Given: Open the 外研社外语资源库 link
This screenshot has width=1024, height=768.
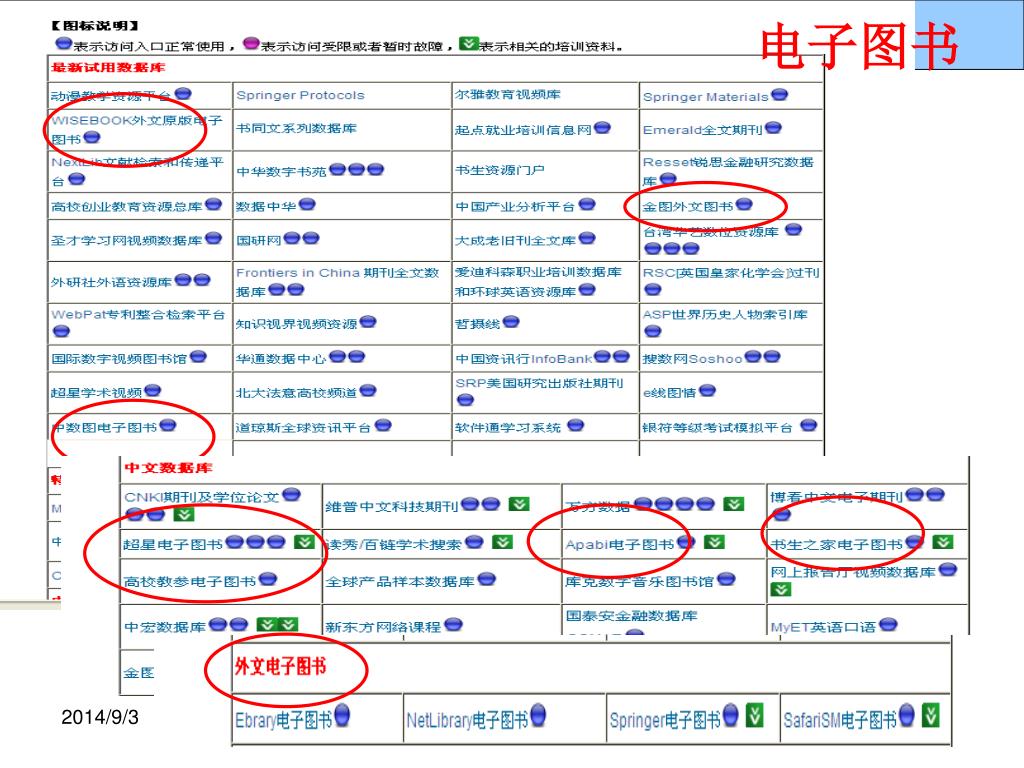Looking at the screenshot, I should 112,282.
